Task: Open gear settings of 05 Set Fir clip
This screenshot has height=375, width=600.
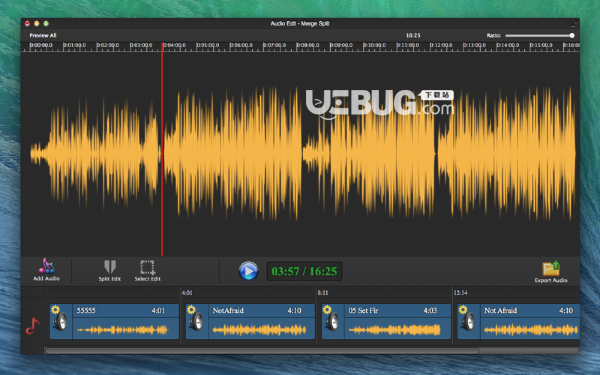Action: tap(327, 309)
